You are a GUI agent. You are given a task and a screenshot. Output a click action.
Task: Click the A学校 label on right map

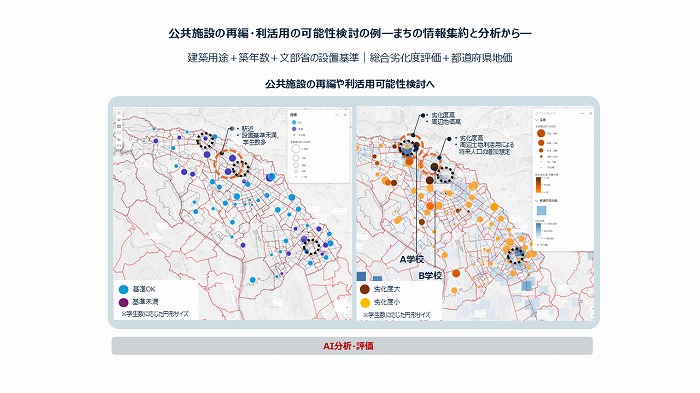tap(412, 259)
